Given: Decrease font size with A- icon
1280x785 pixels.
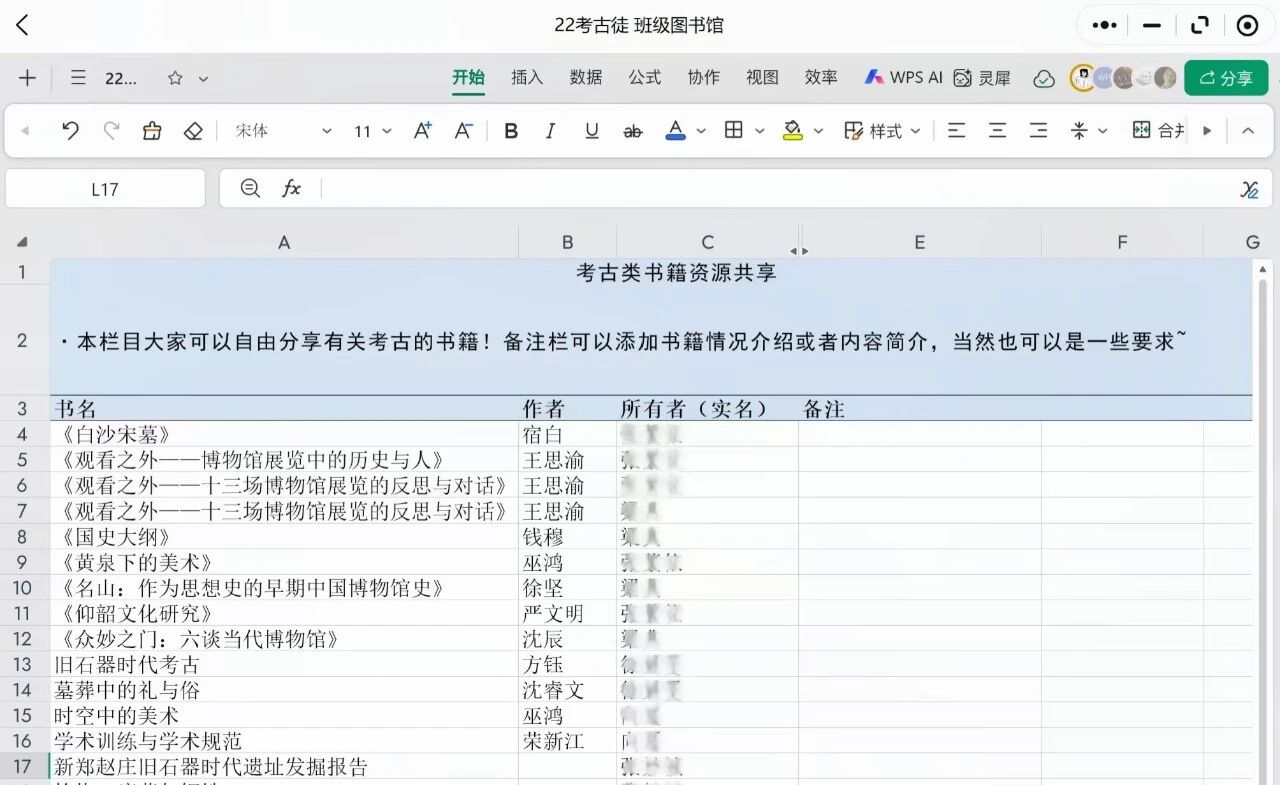Looking at the screenshot, I should coord(463,131).
